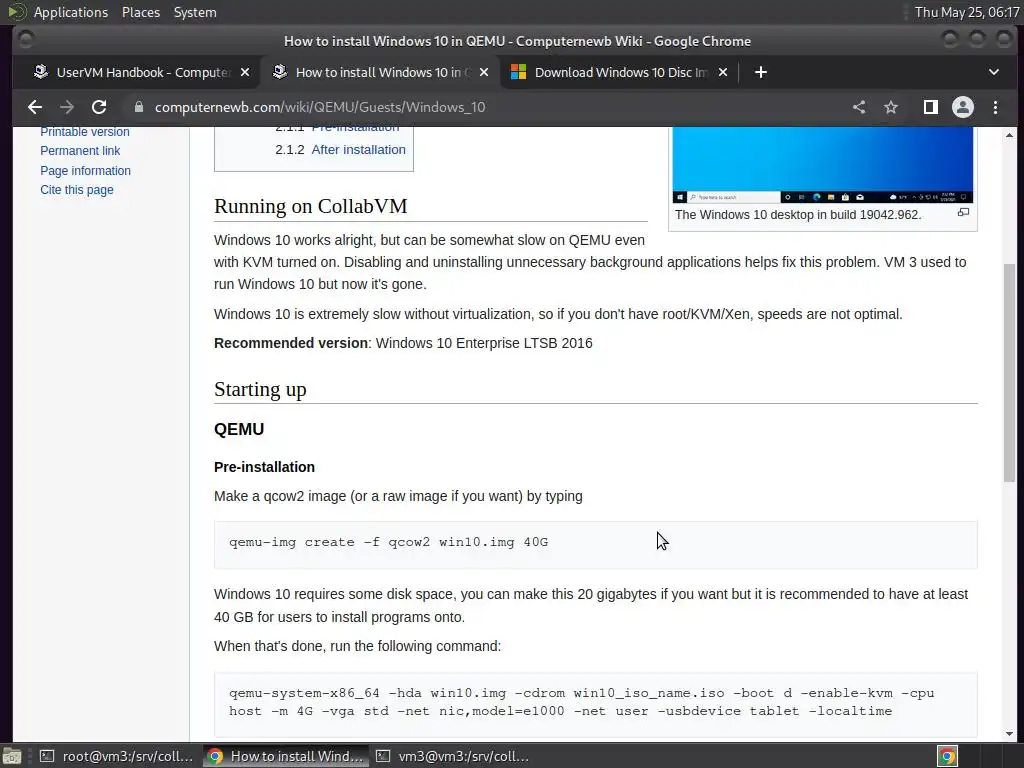Open Printable version link
The image size is (1024, 768).
(x=85, y=131)
